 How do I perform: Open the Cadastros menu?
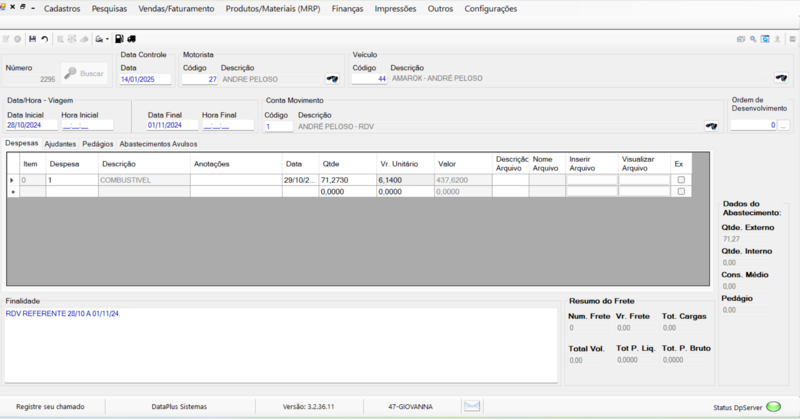(62, 9)
